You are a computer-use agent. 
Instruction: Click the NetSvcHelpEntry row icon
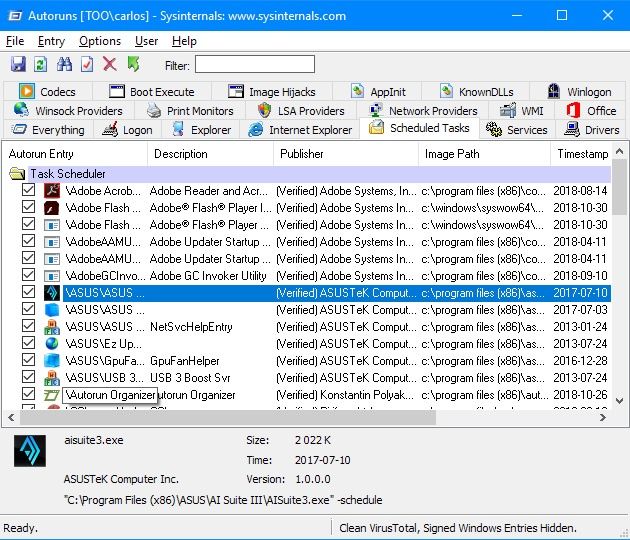tap(52, 327)
